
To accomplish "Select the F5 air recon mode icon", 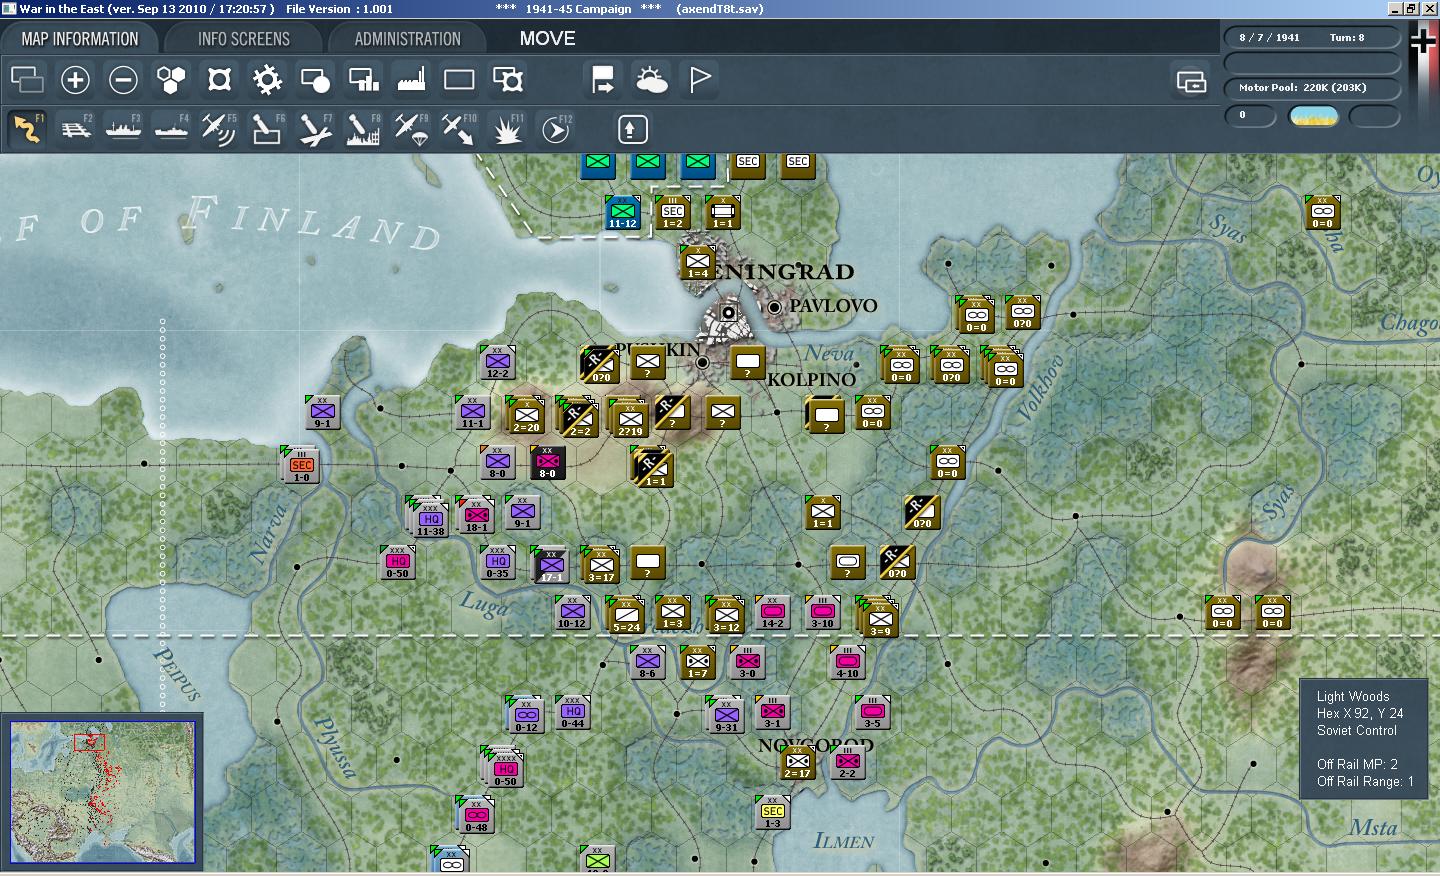I will pyautogui.click(x=219, y=129).
